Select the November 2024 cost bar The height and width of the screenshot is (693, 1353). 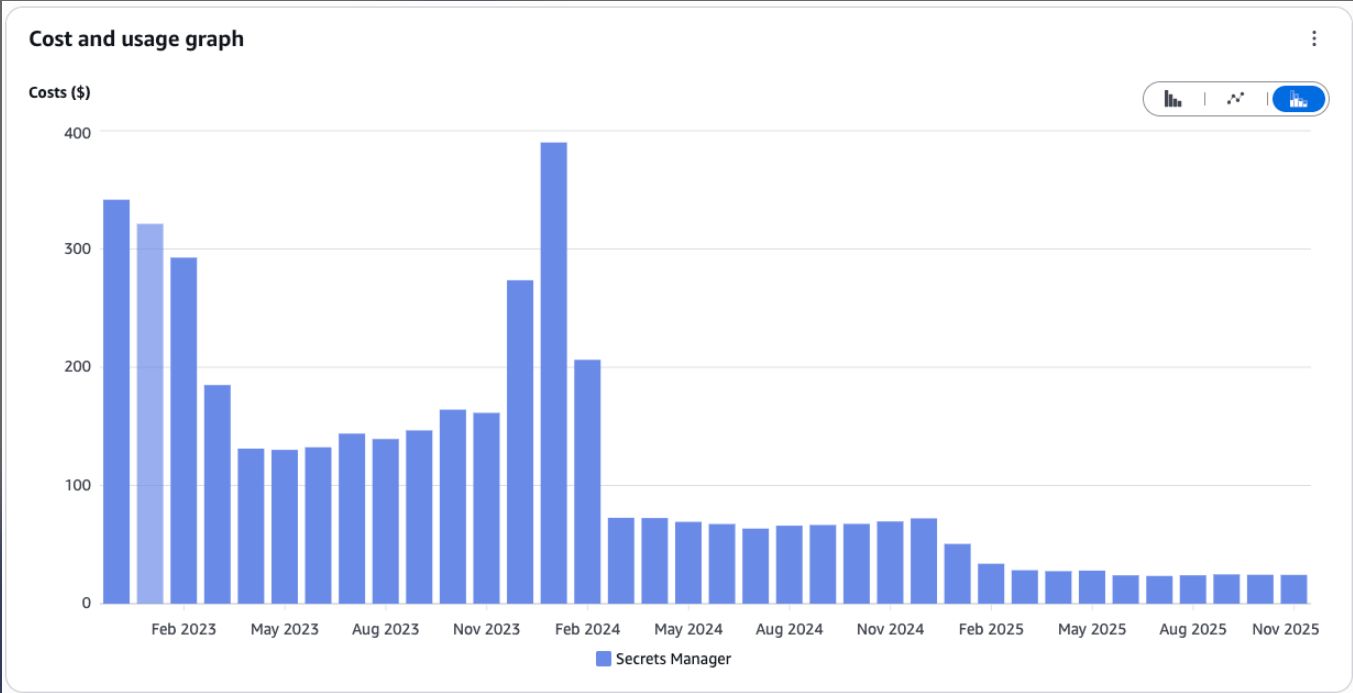click(890, 562)
